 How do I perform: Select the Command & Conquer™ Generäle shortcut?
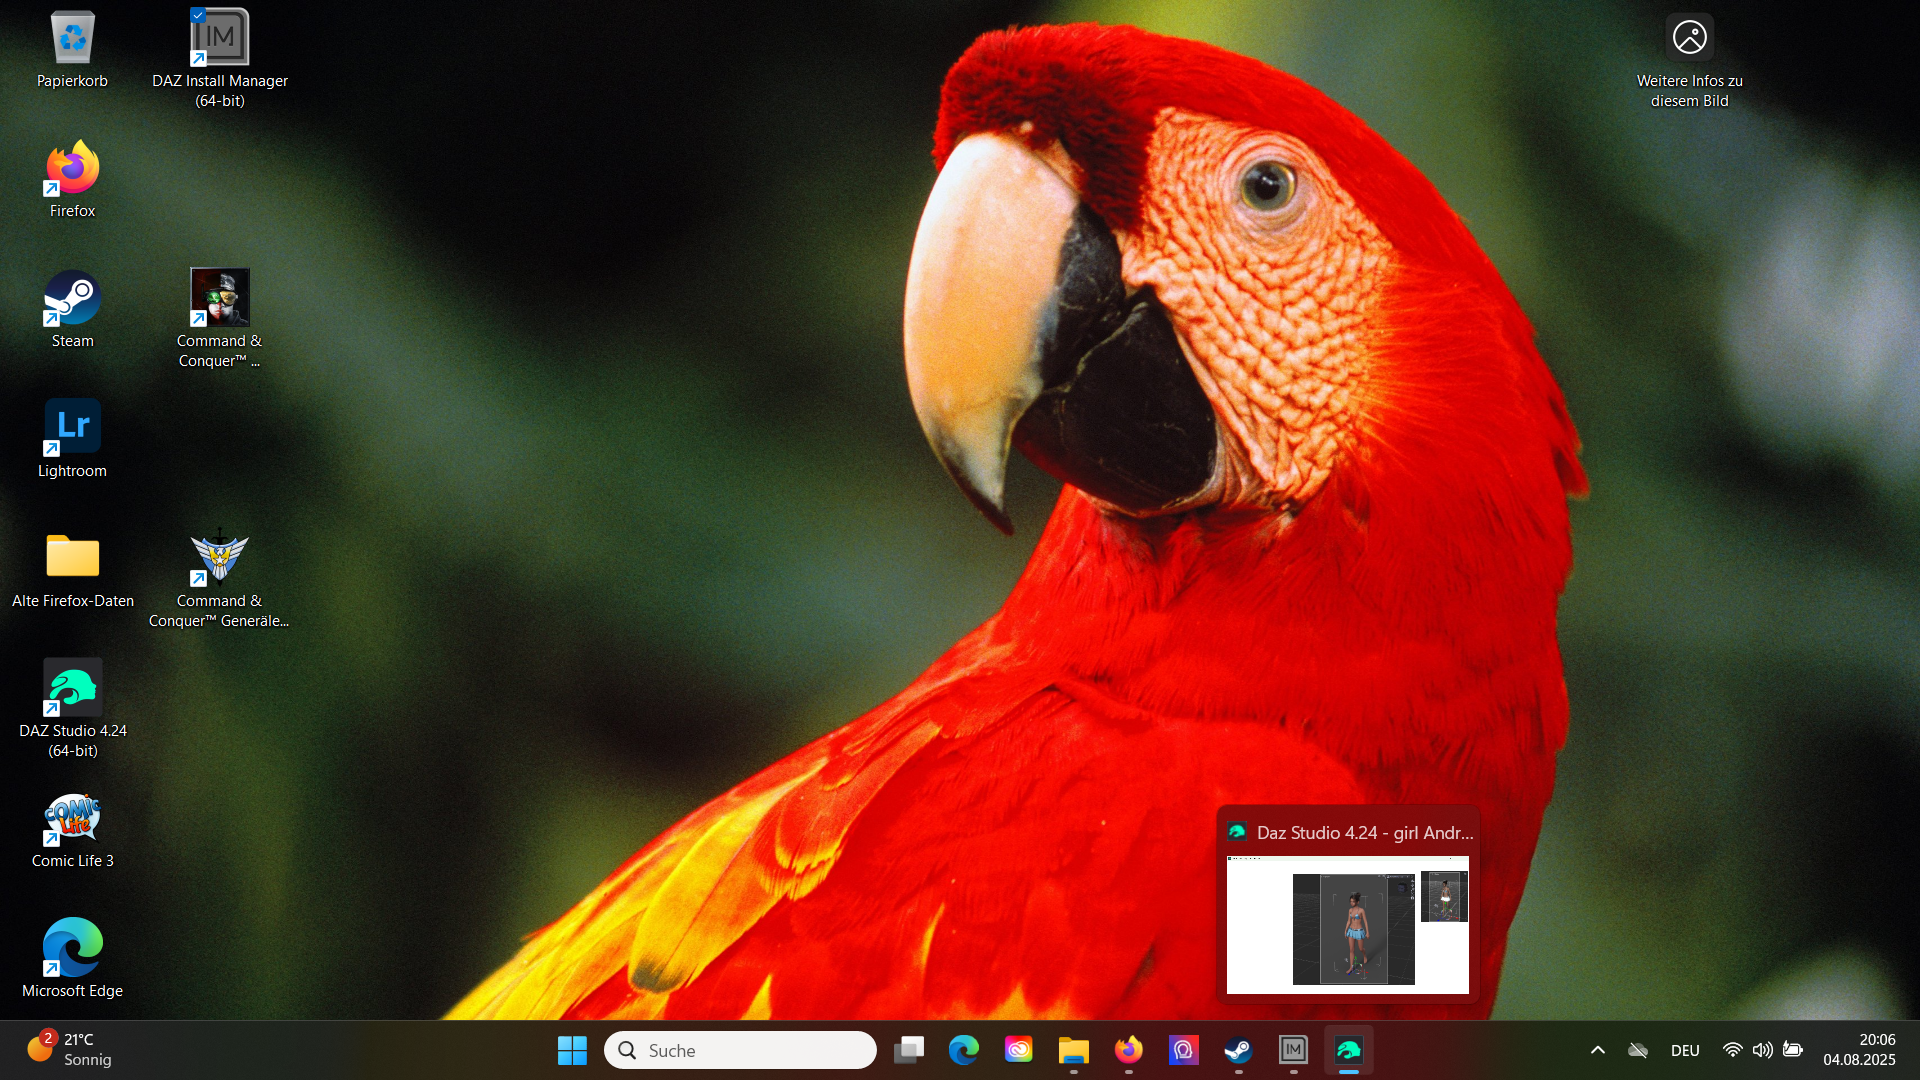click(x=220, y=578)
